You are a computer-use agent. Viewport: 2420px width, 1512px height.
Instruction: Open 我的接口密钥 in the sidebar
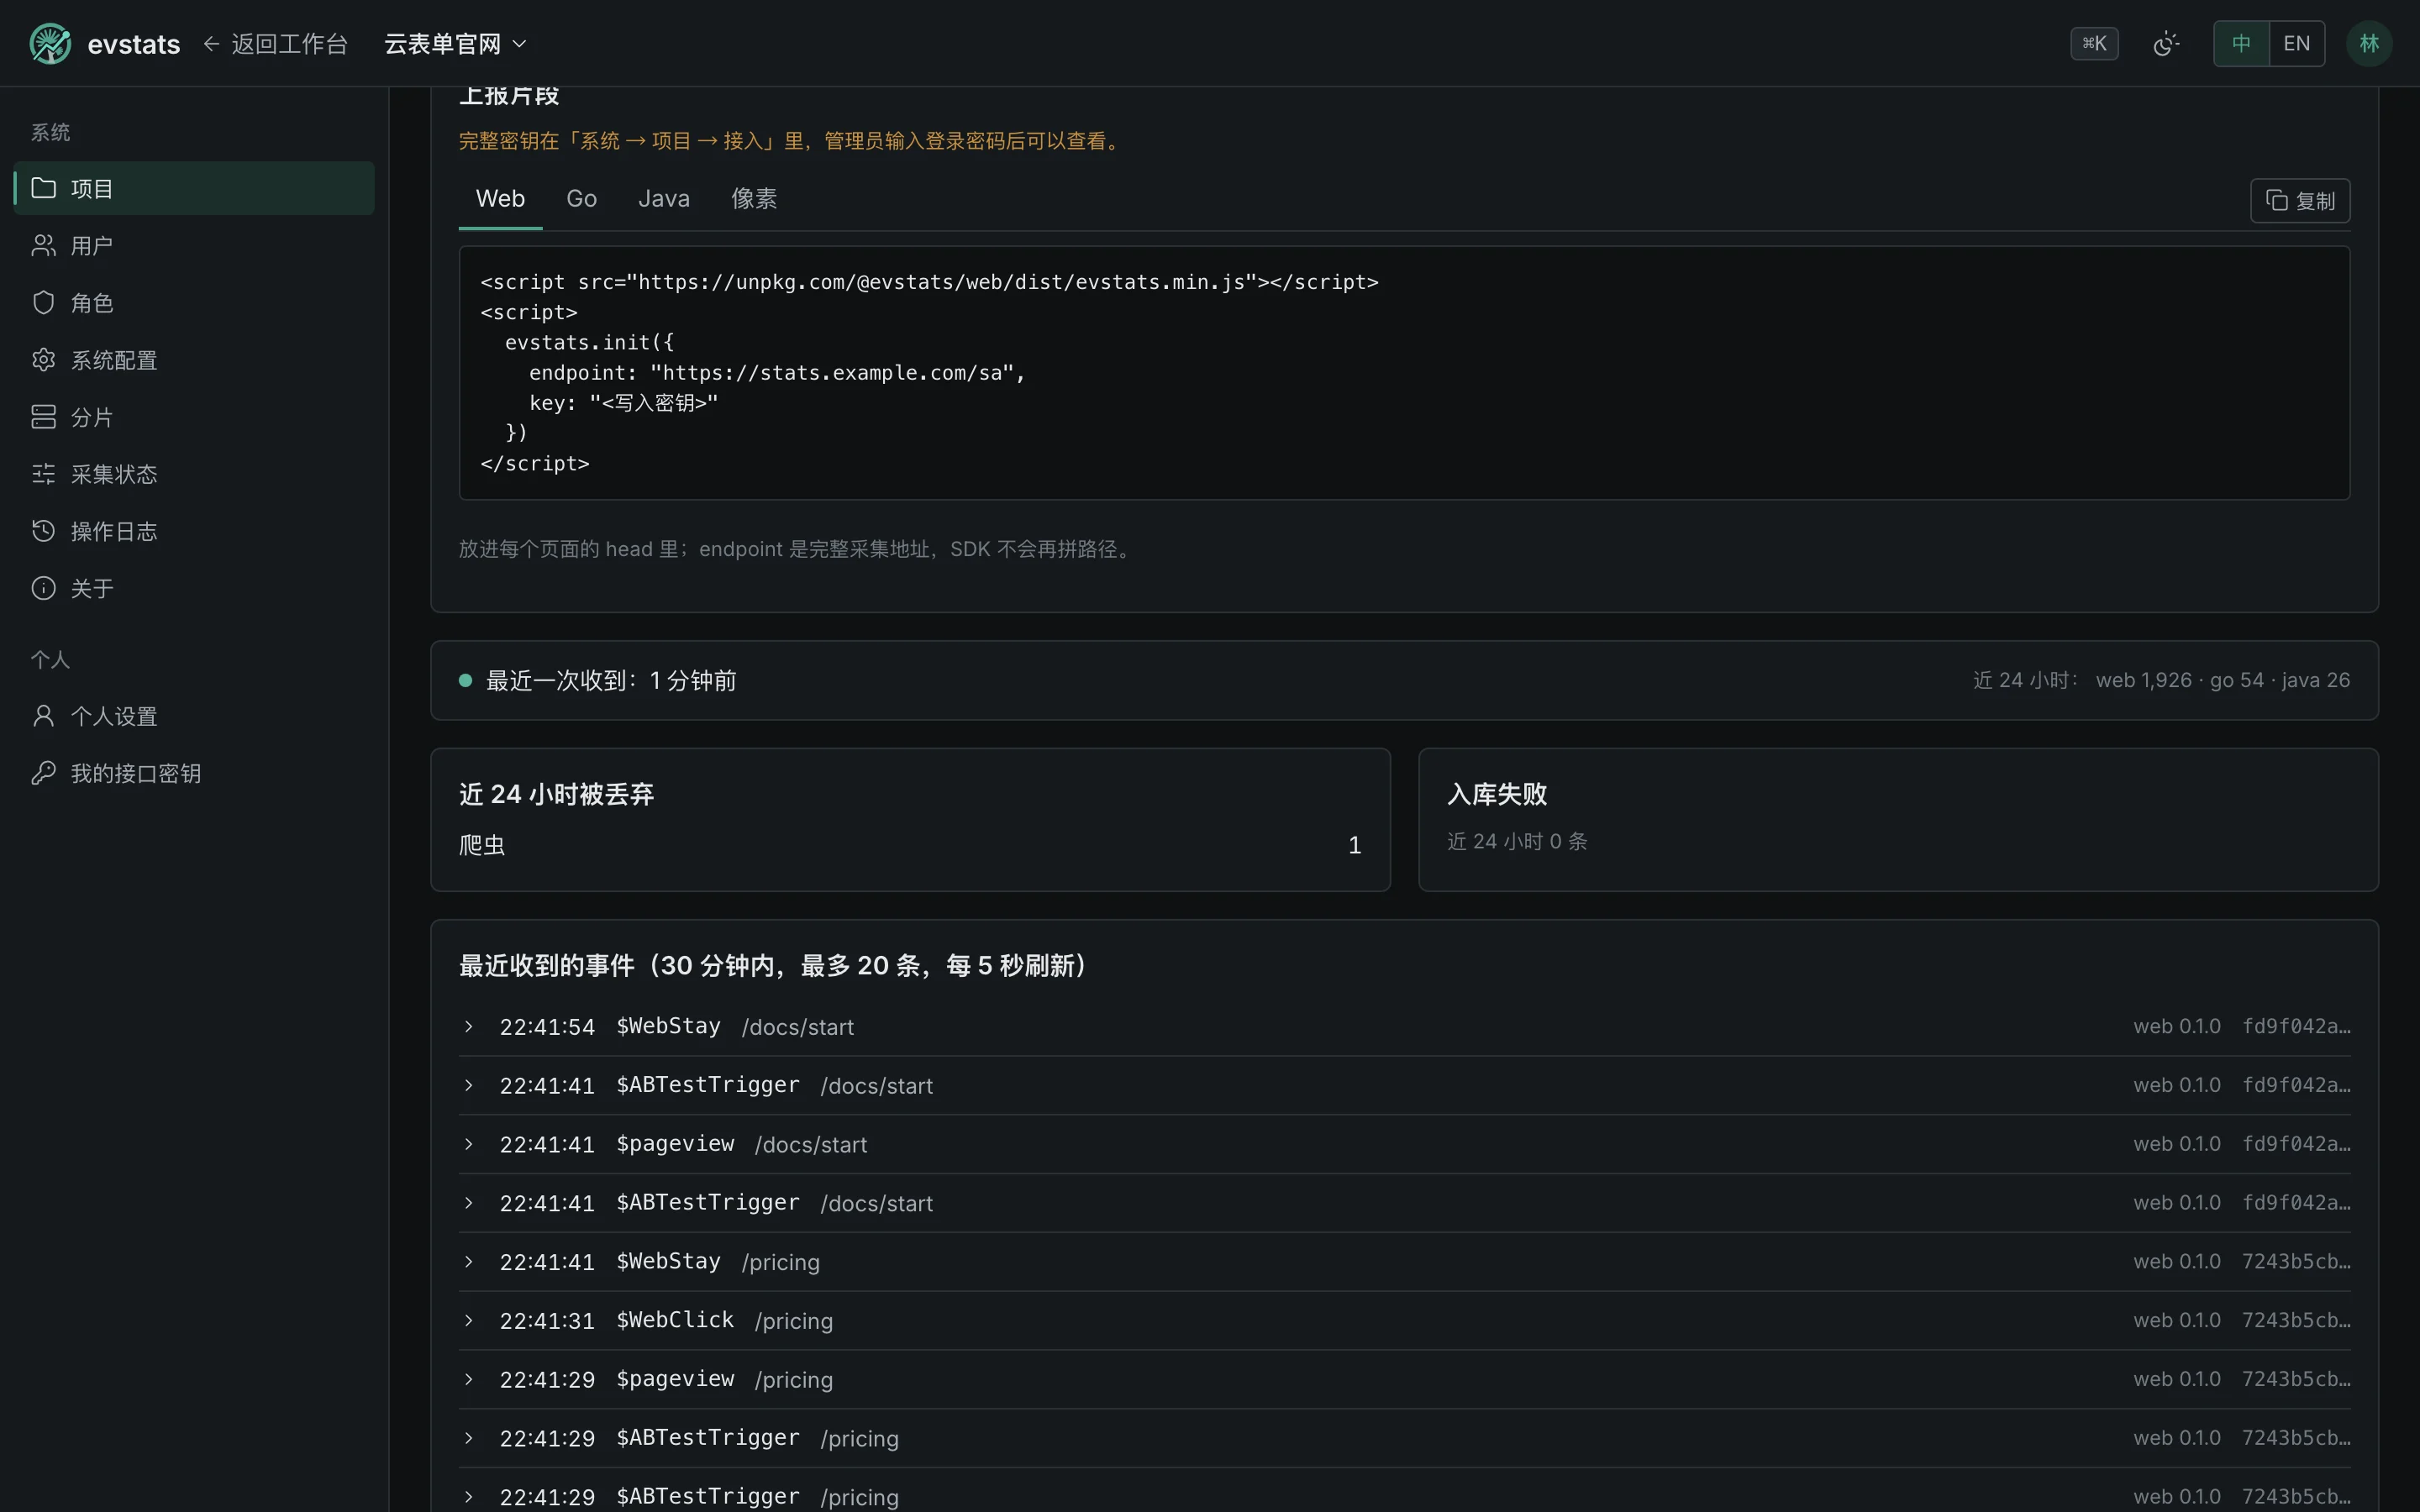(194, 773)
